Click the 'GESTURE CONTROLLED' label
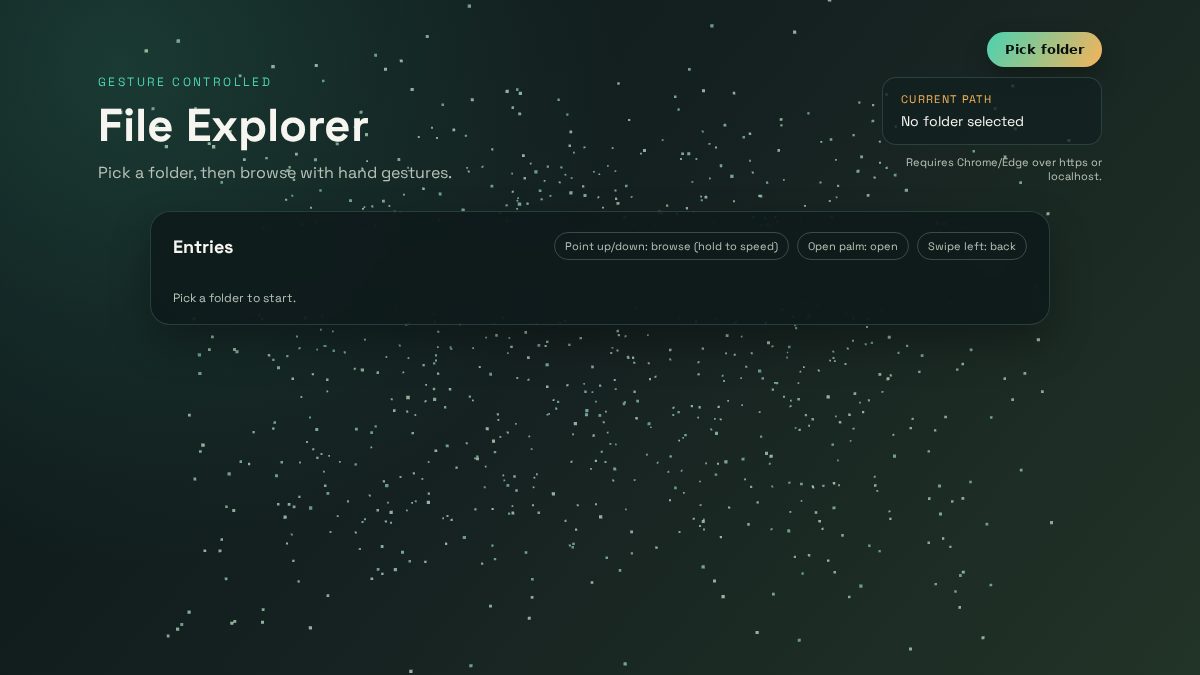 click(185, 82)
